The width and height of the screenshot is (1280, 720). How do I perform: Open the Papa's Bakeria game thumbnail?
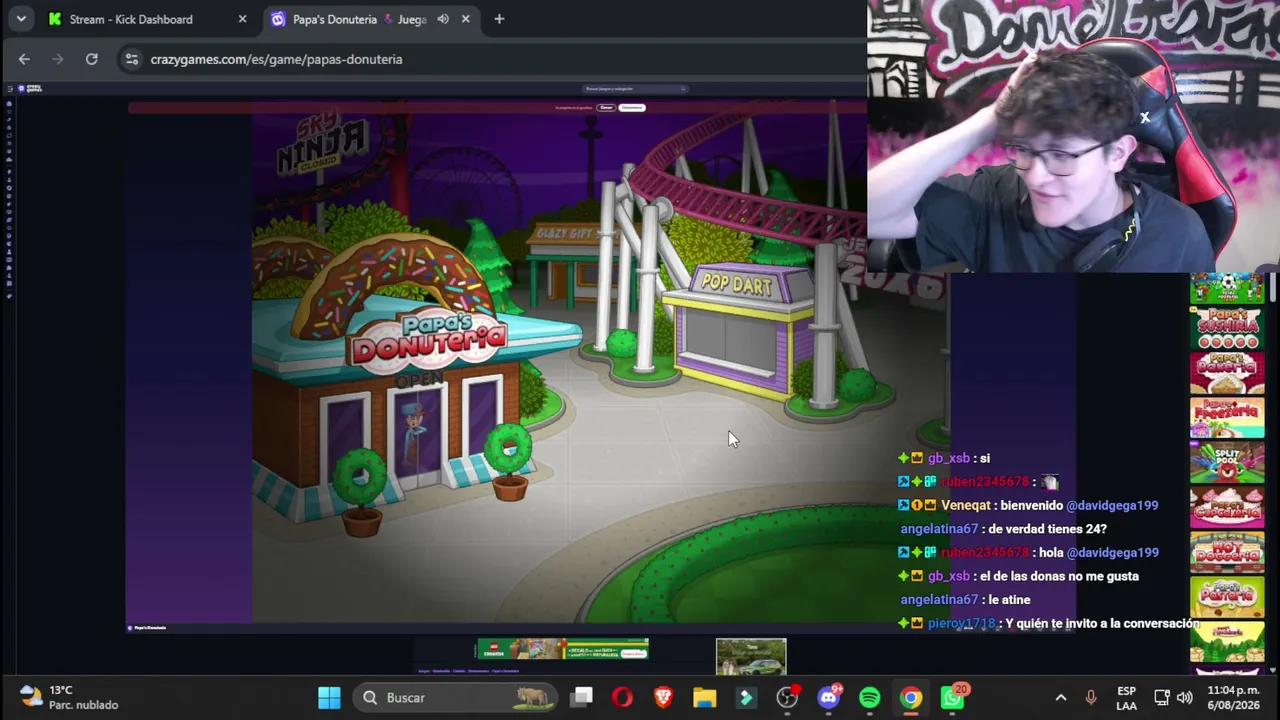1227,373
